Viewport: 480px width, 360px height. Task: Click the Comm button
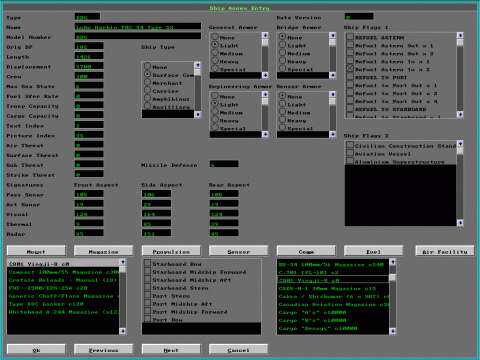point(306,251)
